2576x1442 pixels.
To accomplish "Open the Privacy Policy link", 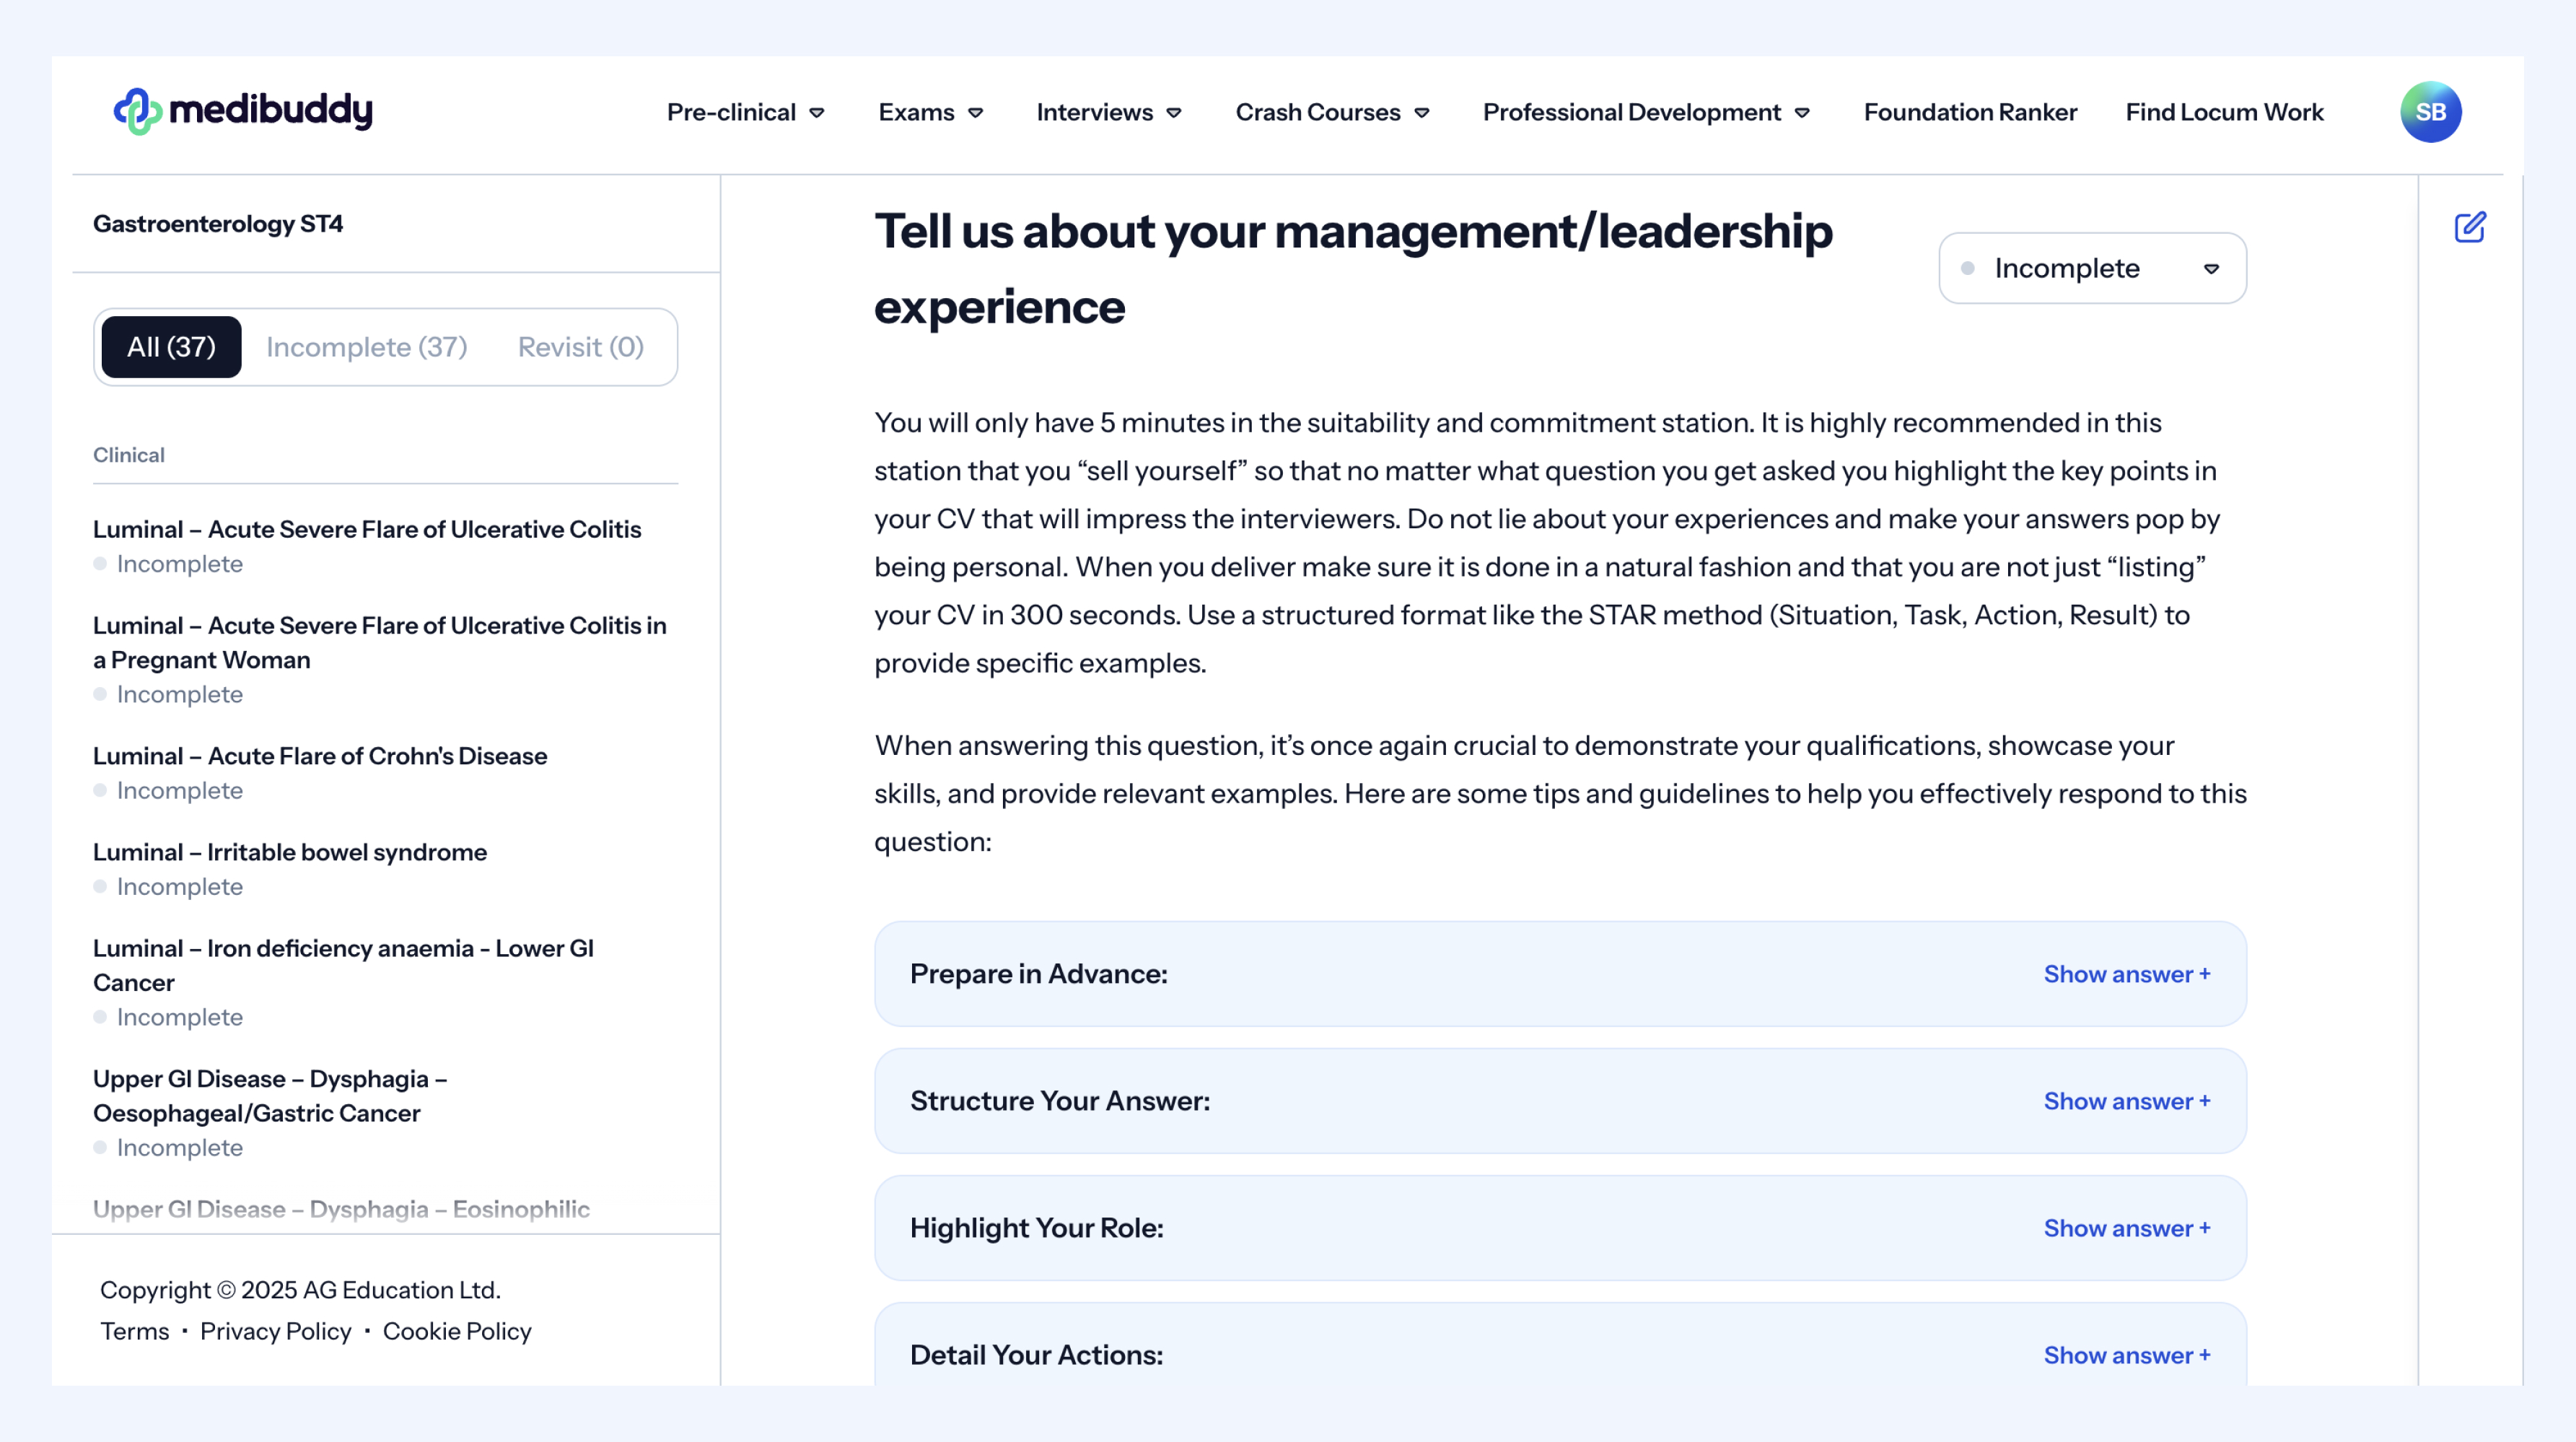I will click(x=275, y=1331).
